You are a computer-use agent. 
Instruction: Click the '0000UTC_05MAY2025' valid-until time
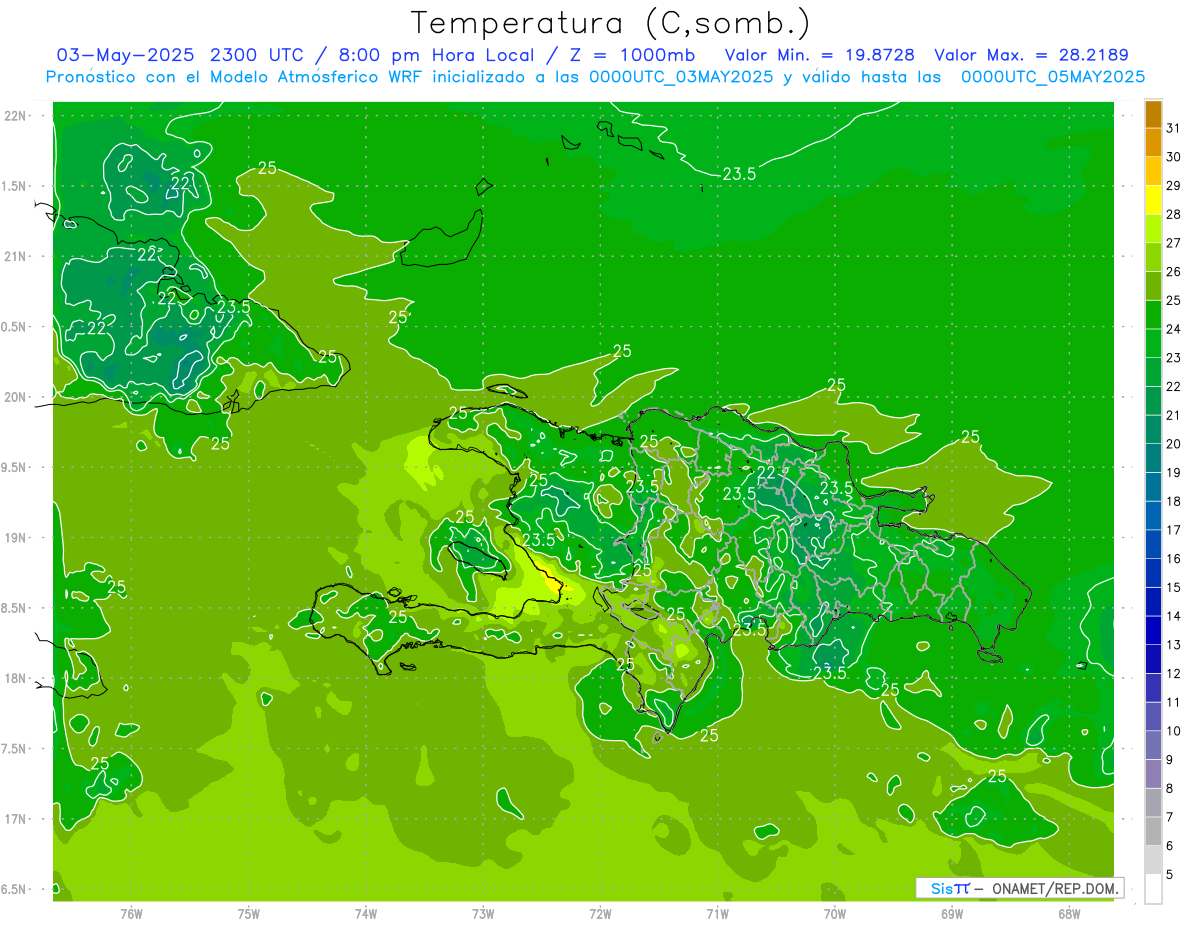1053,76
